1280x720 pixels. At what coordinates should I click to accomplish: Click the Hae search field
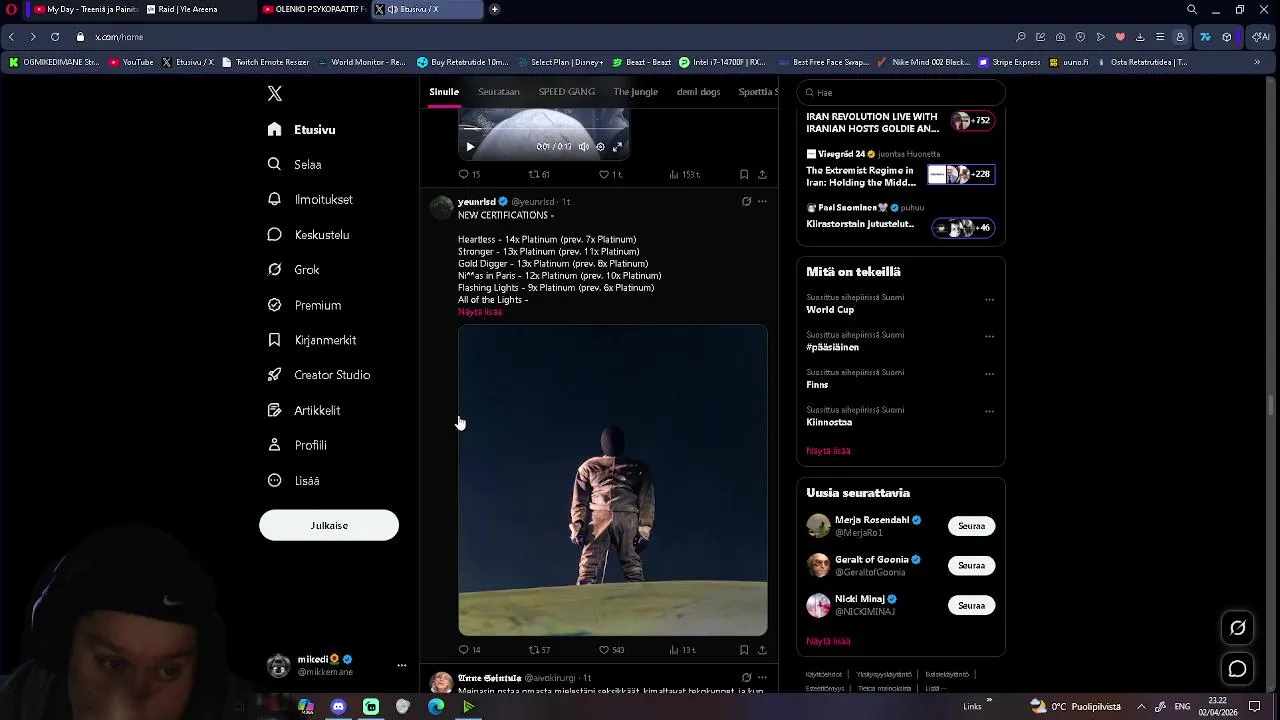901,92
